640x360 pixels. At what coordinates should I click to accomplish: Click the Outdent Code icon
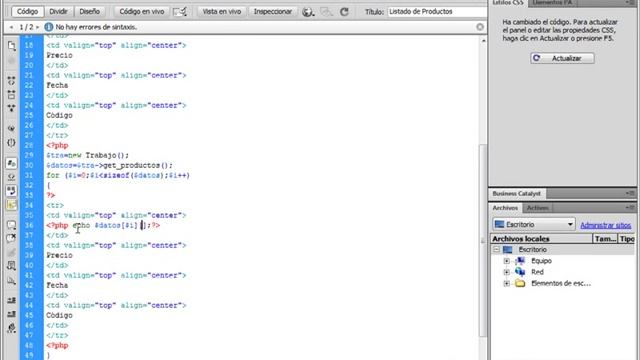click(x=11, y=314)
